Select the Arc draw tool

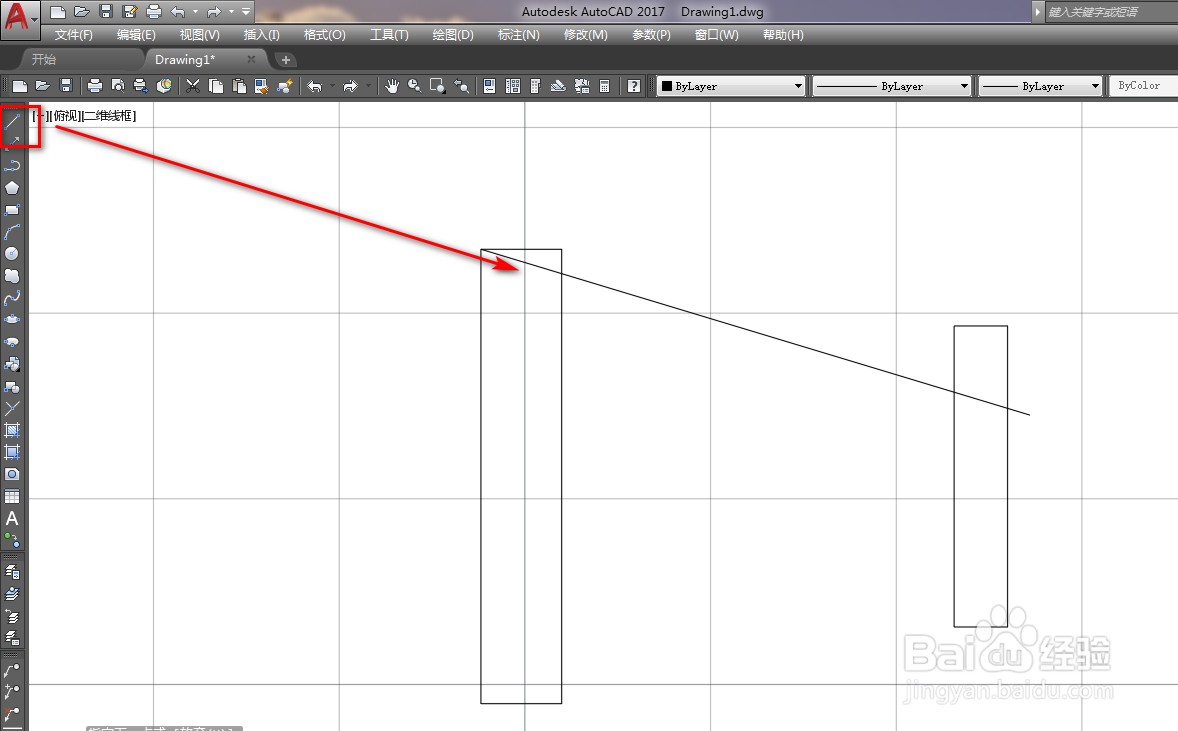coord(12,231)
